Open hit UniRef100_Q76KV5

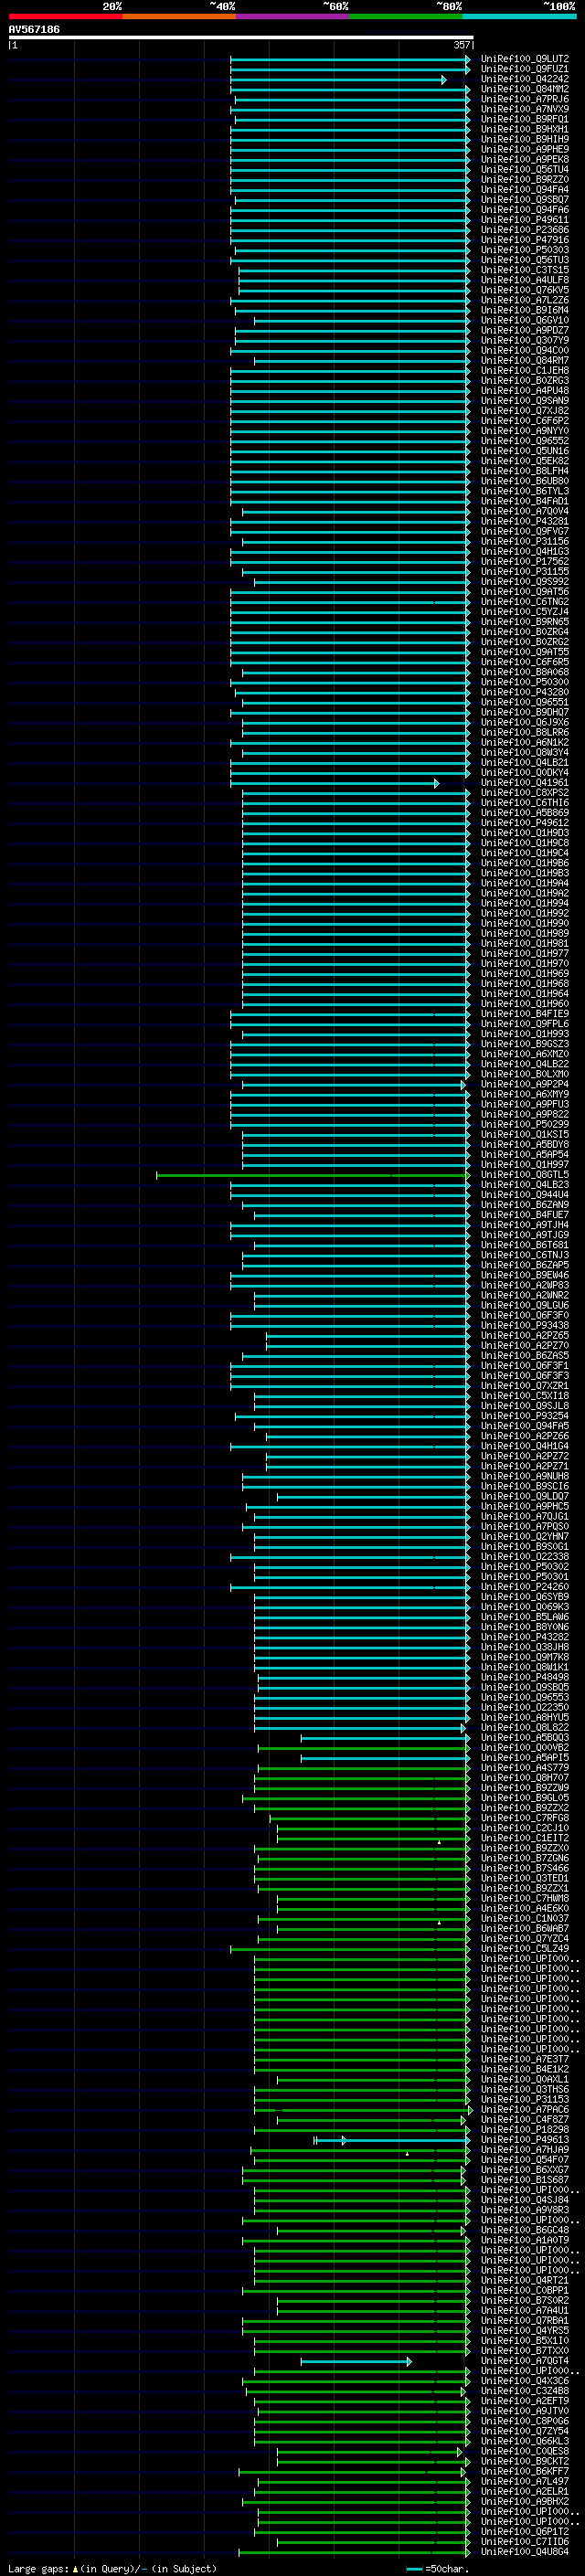pos(525,290)
